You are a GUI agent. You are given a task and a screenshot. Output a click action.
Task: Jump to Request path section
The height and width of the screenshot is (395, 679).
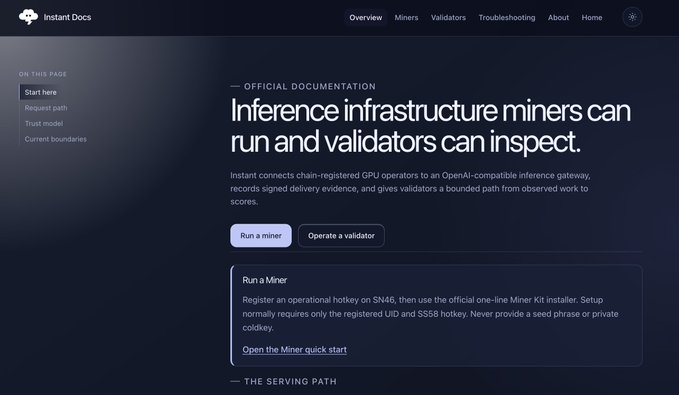46,108
